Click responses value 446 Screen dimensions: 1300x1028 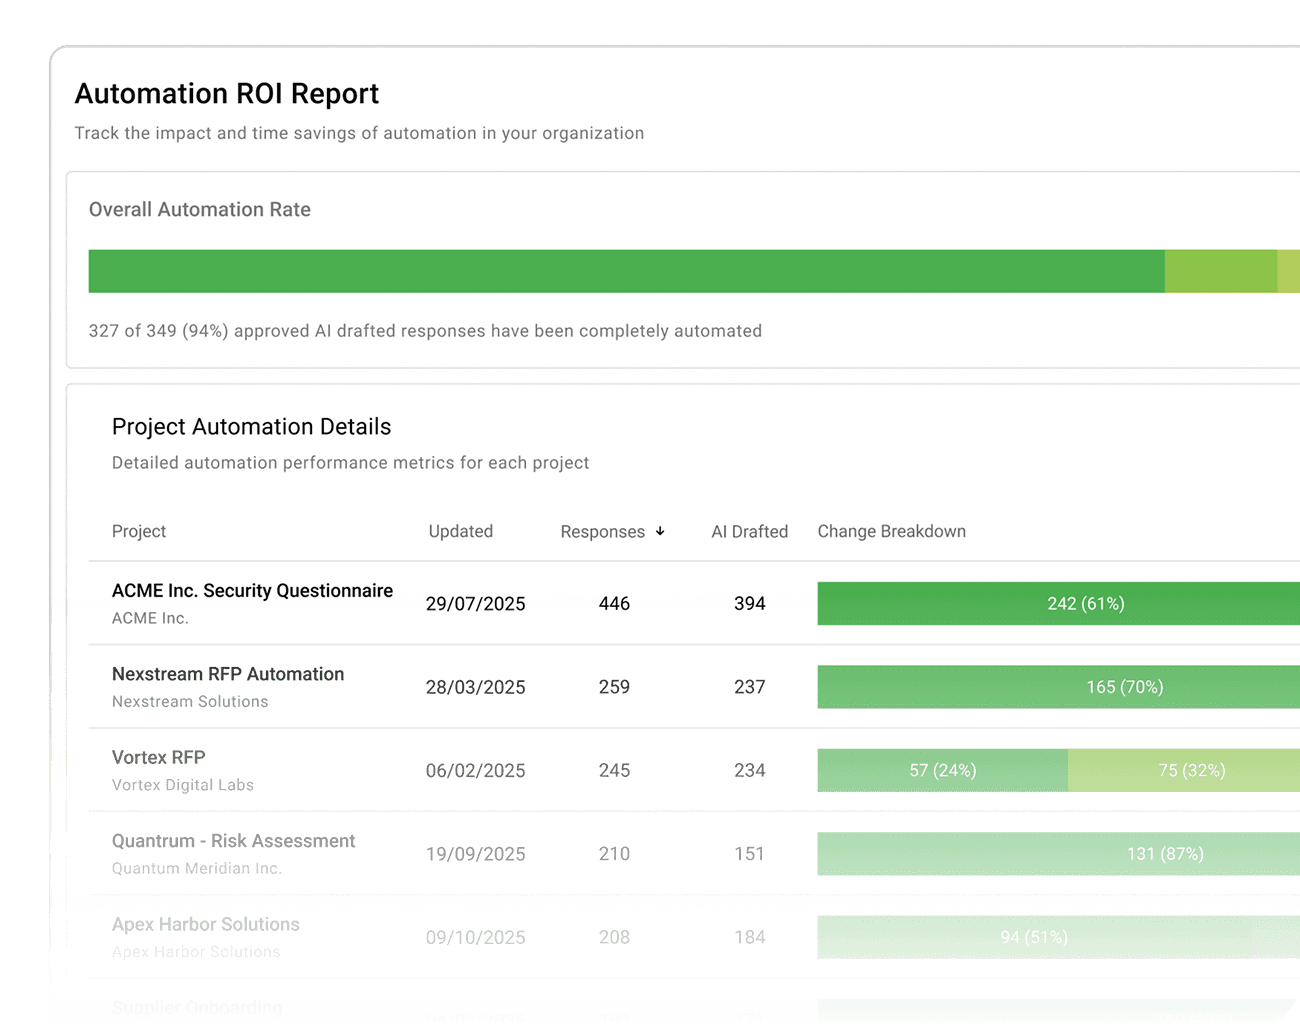(614, 604)
